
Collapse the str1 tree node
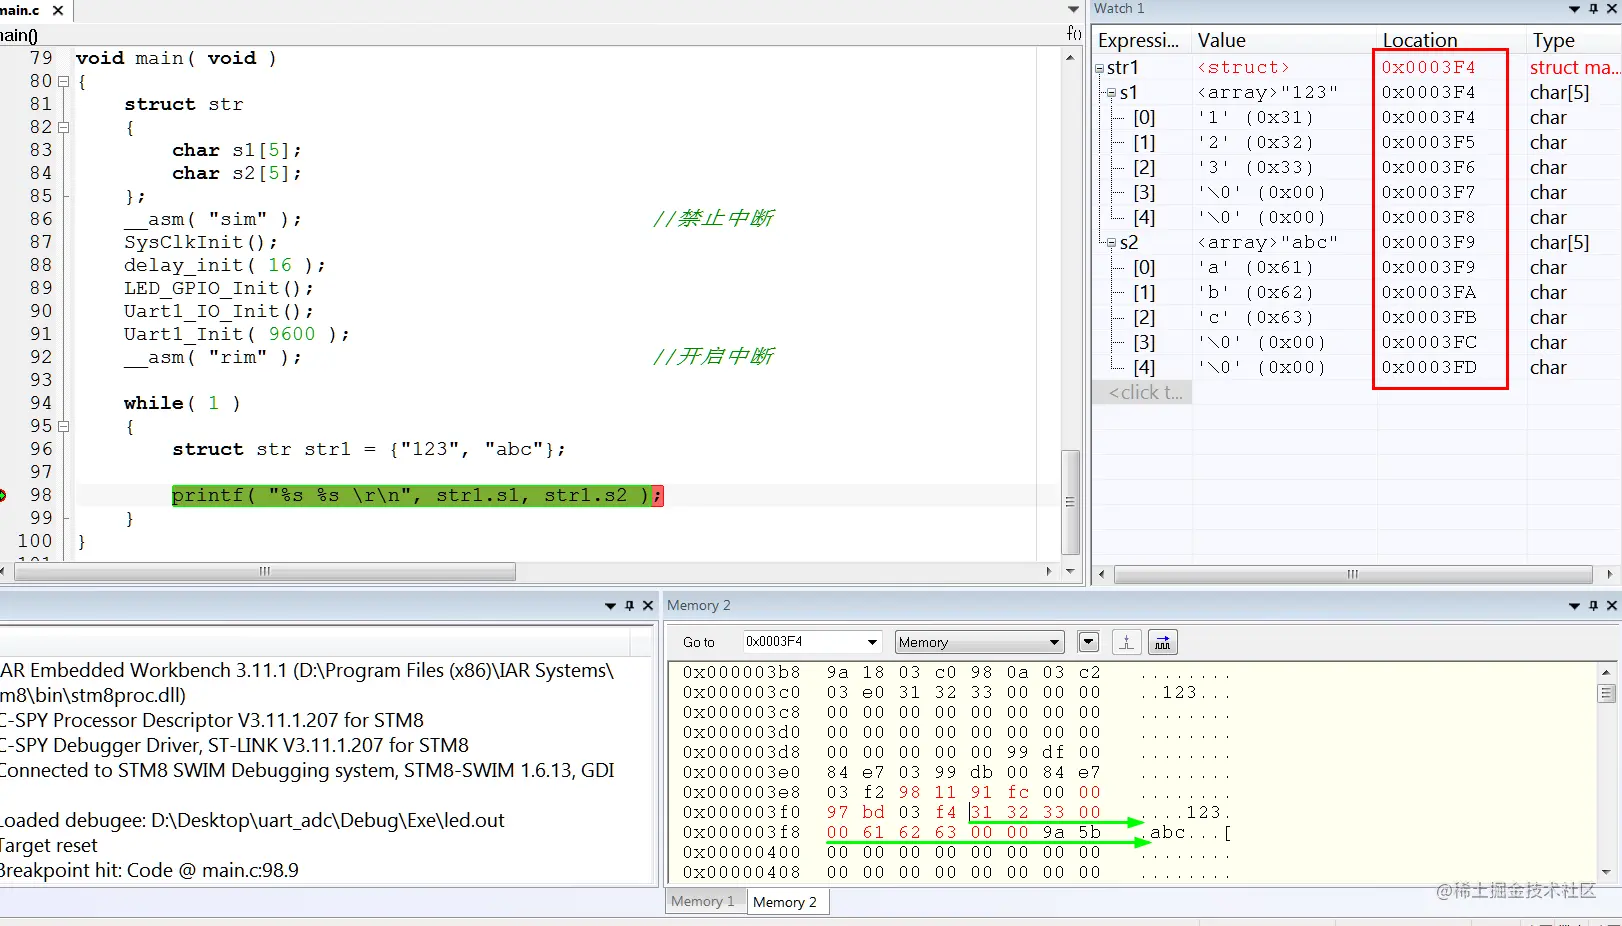1099,69
